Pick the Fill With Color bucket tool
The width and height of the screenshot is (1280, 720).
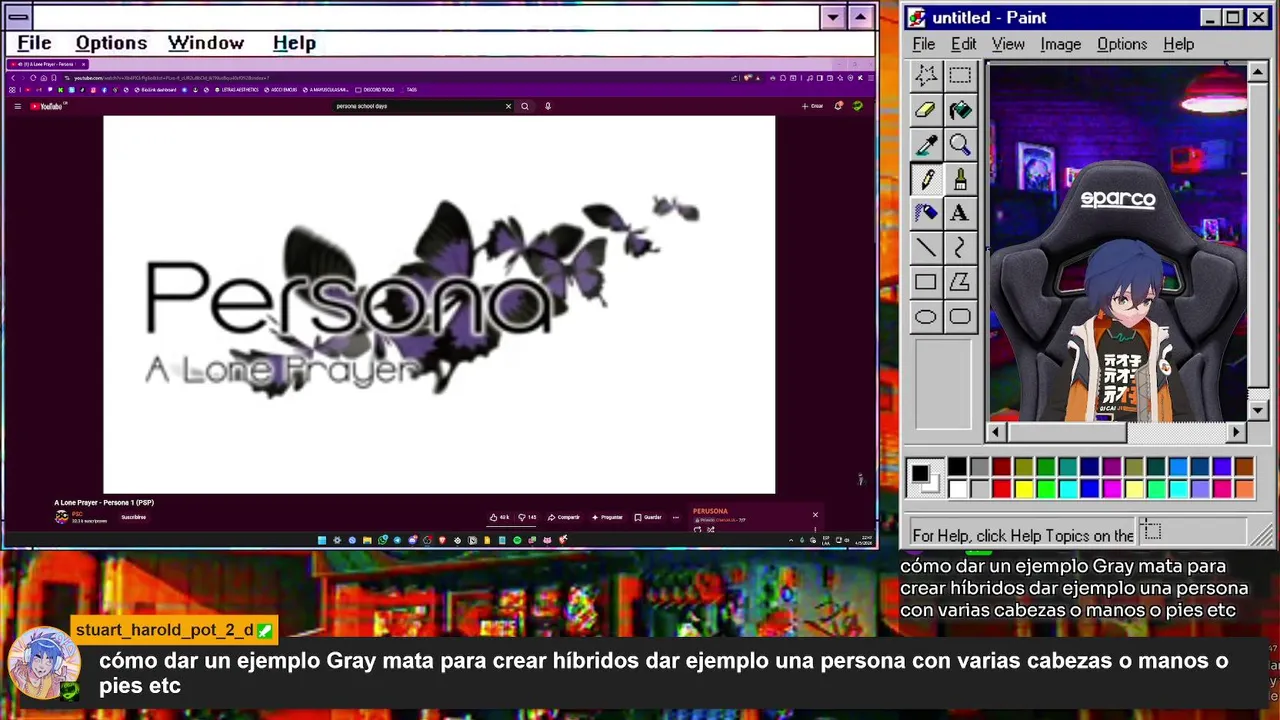tap(960, 110)
